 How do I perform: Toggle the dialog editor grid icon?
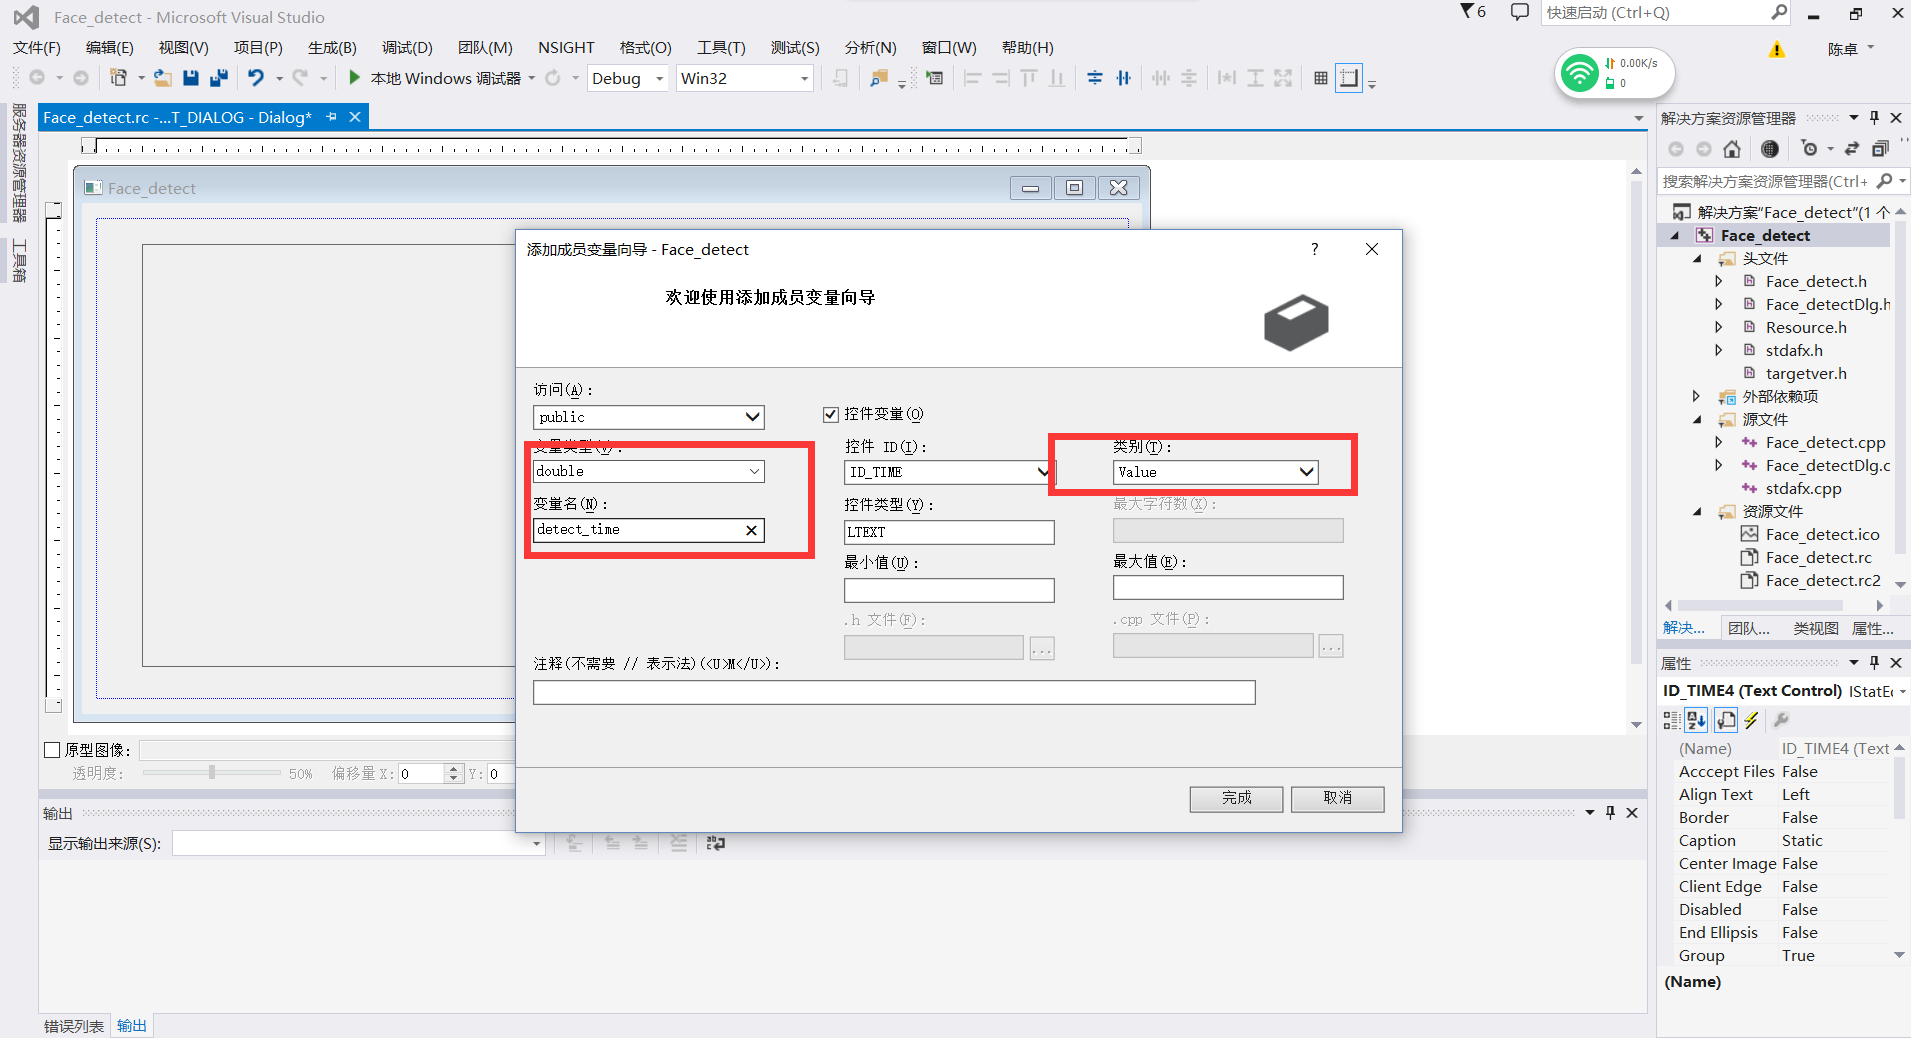[1321, 78]
